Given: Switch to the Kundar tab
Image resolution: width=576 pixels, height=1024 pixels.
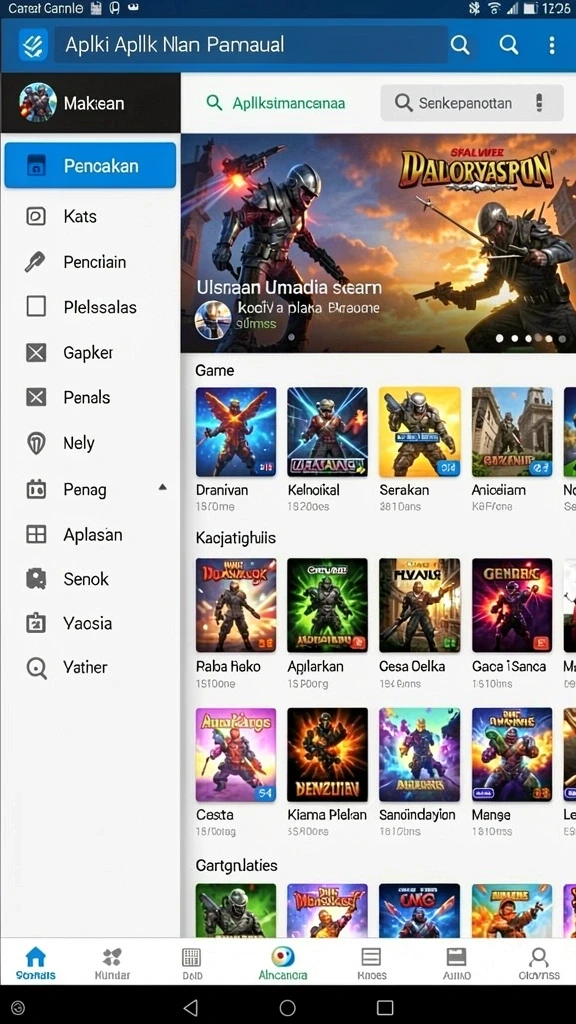Looking at the screenshot, I should 112,963.
